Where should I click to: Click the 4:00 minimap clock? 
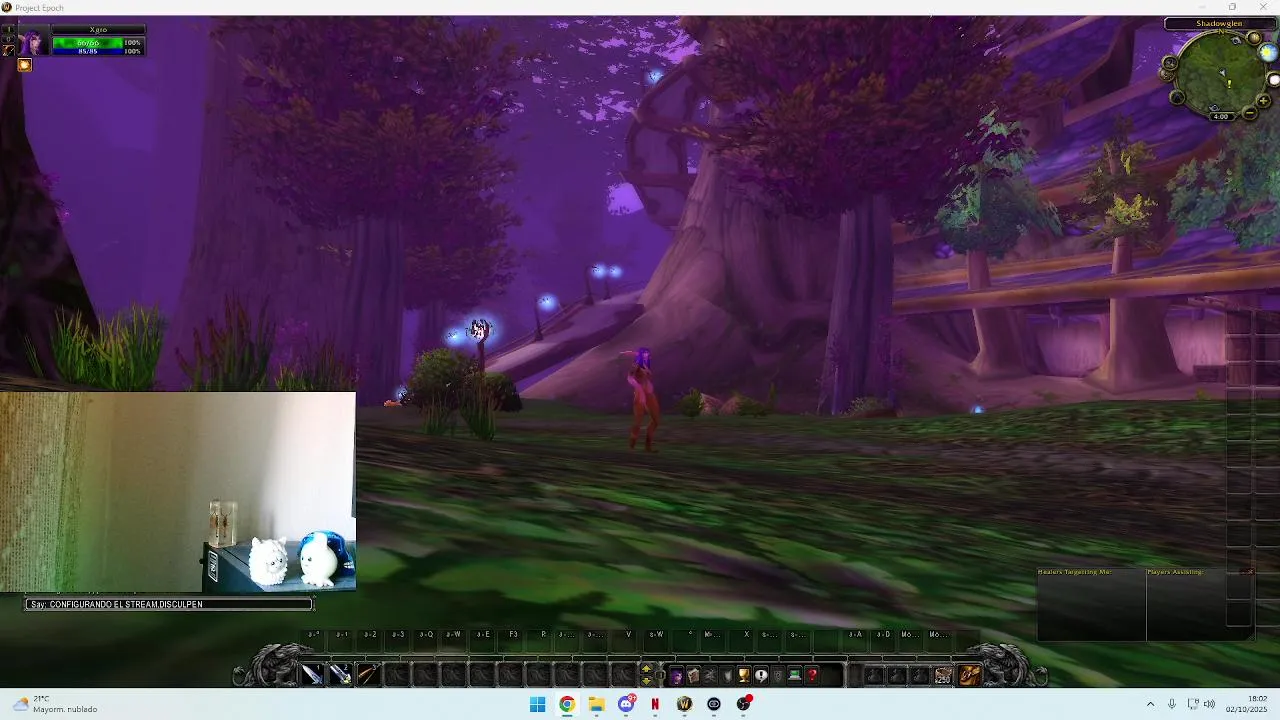click(1222, 117)
